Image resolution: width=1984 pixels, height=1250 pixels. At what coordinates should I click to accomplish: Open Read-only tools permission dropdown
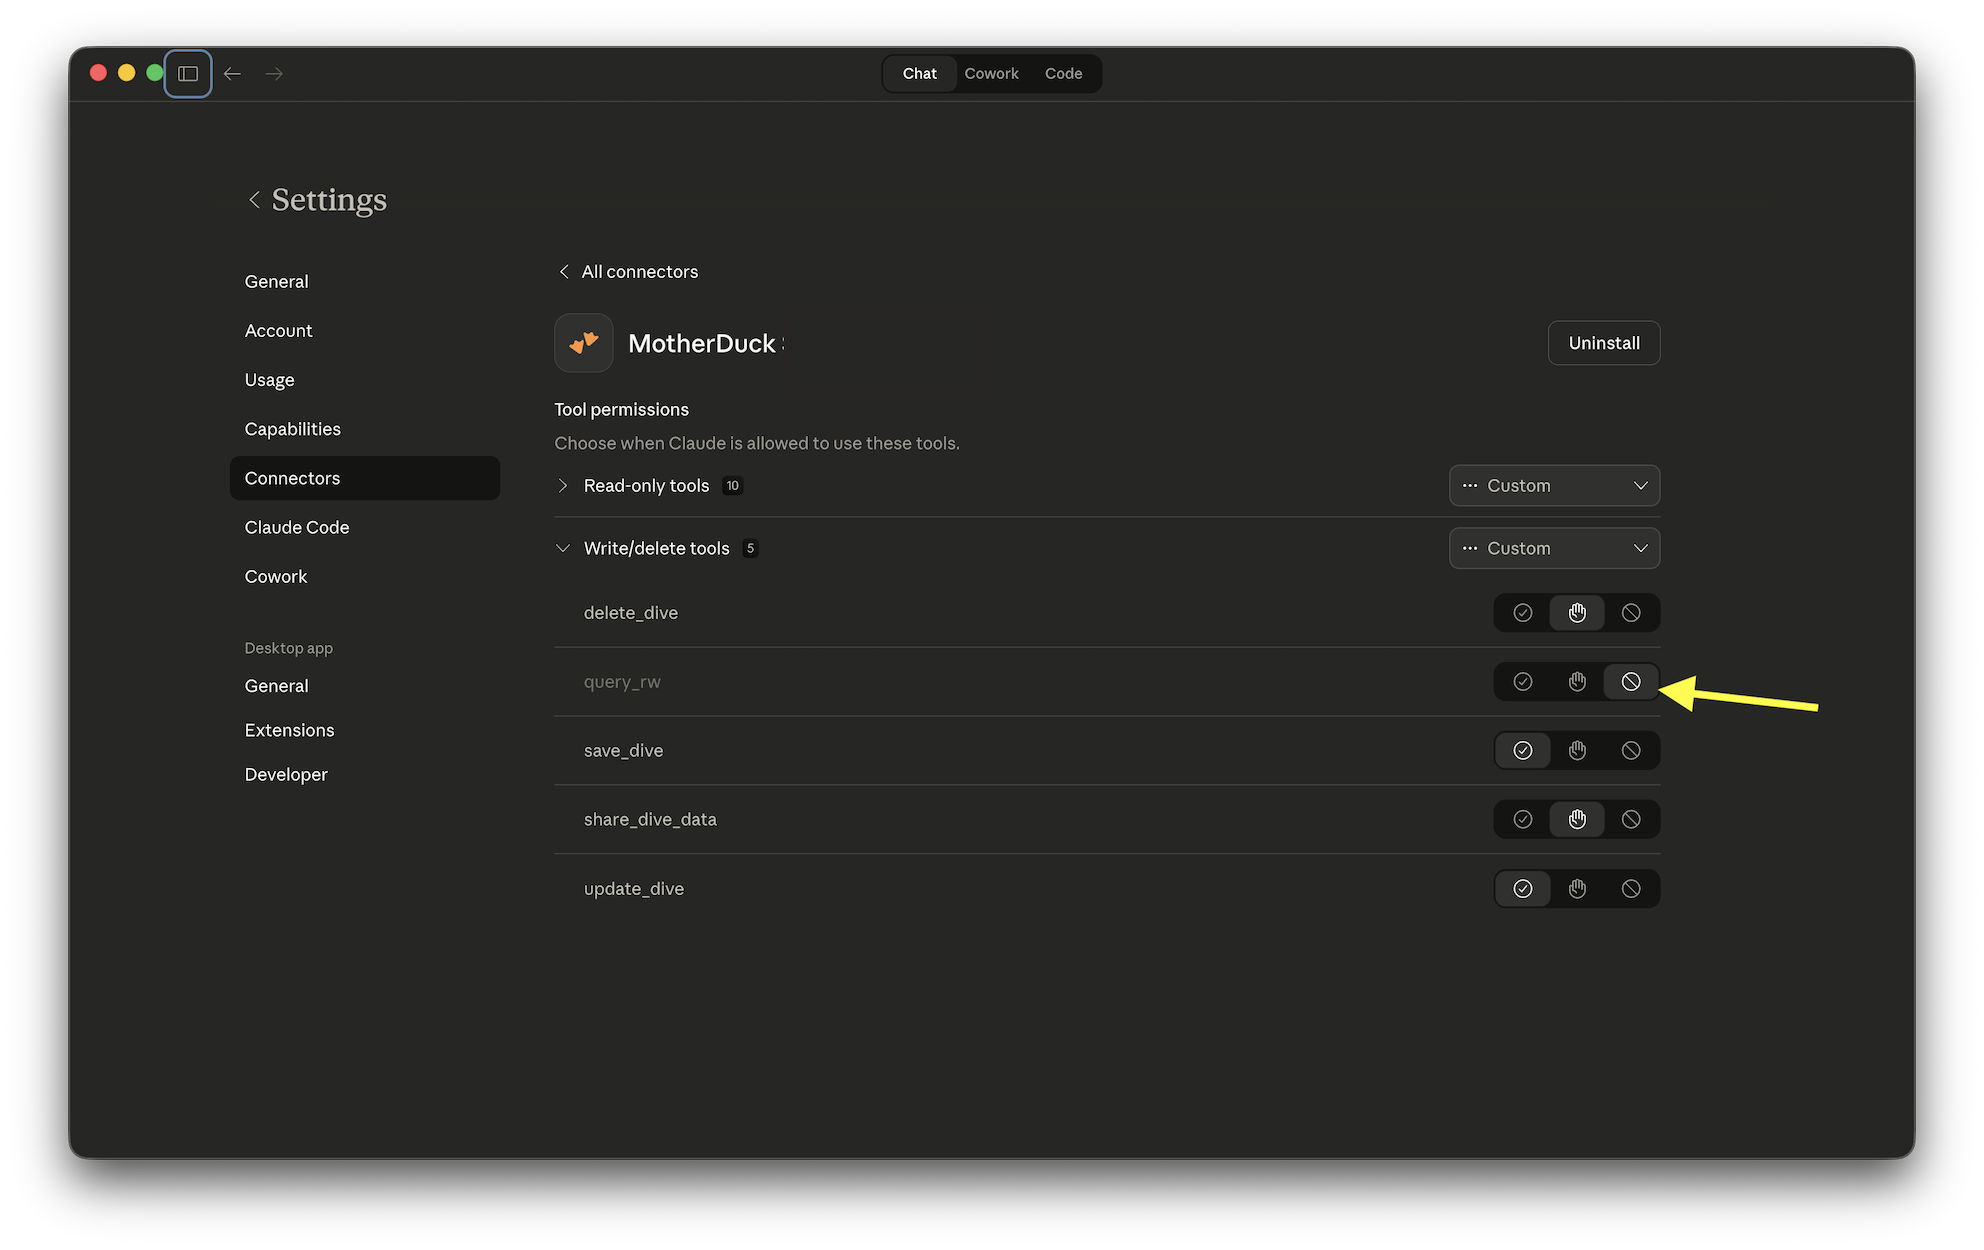[x=1554, y=486]
